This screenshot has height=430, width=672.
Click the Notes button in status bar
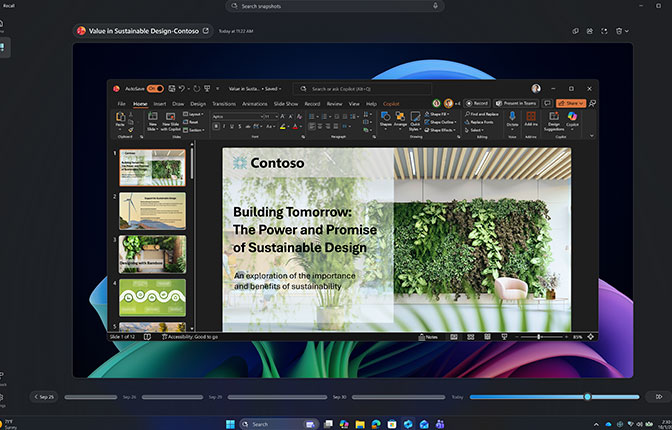[x=428, y=337]
